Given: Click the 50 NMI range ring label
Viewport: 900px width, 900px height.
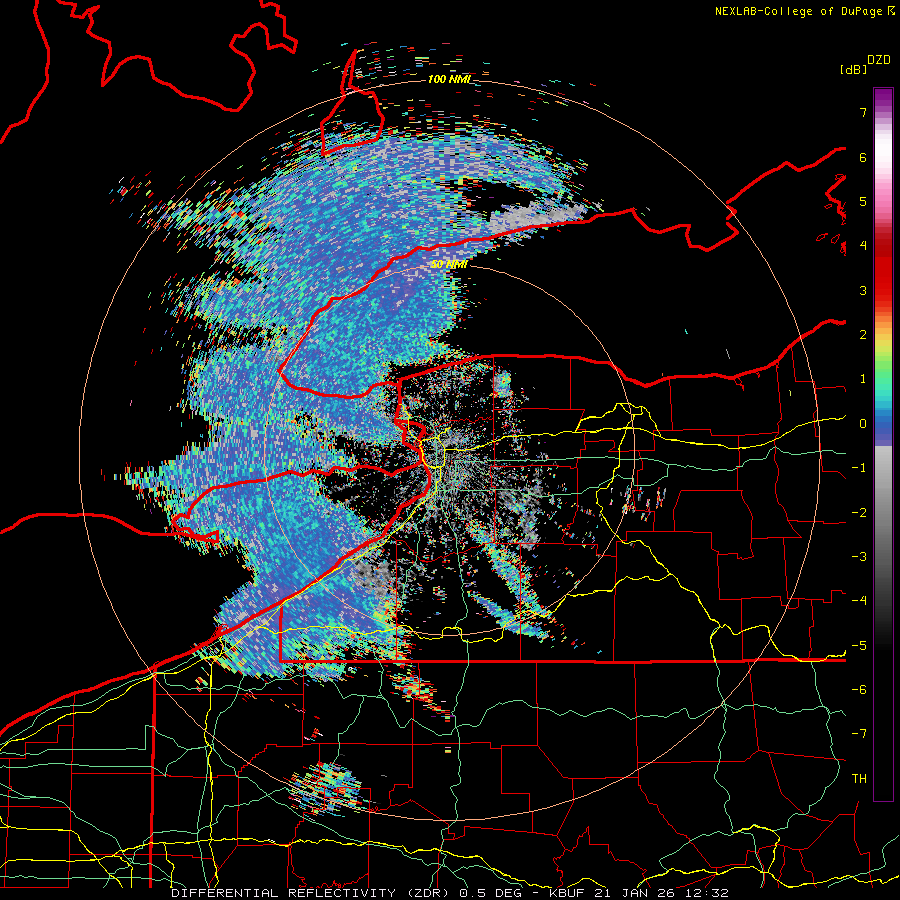Looking at the screenshot, I should pyautogui.click(x=448, y=265).
